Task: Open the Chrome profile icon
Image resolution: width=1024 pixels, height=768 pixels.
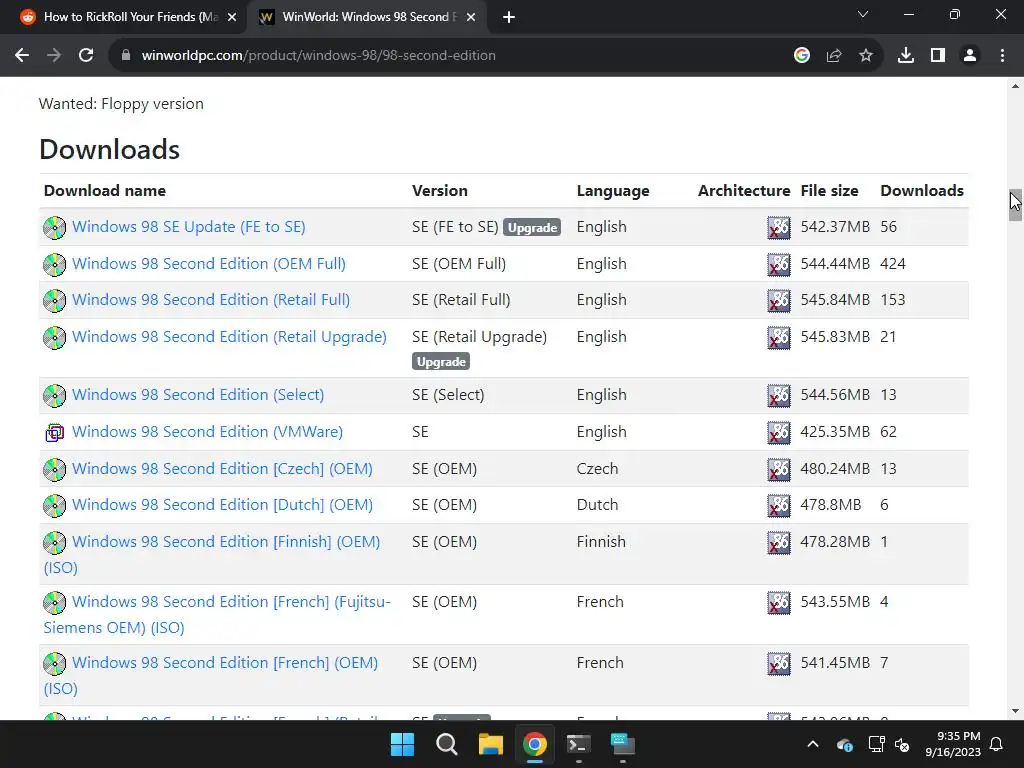Action: [x=970, y=56]
